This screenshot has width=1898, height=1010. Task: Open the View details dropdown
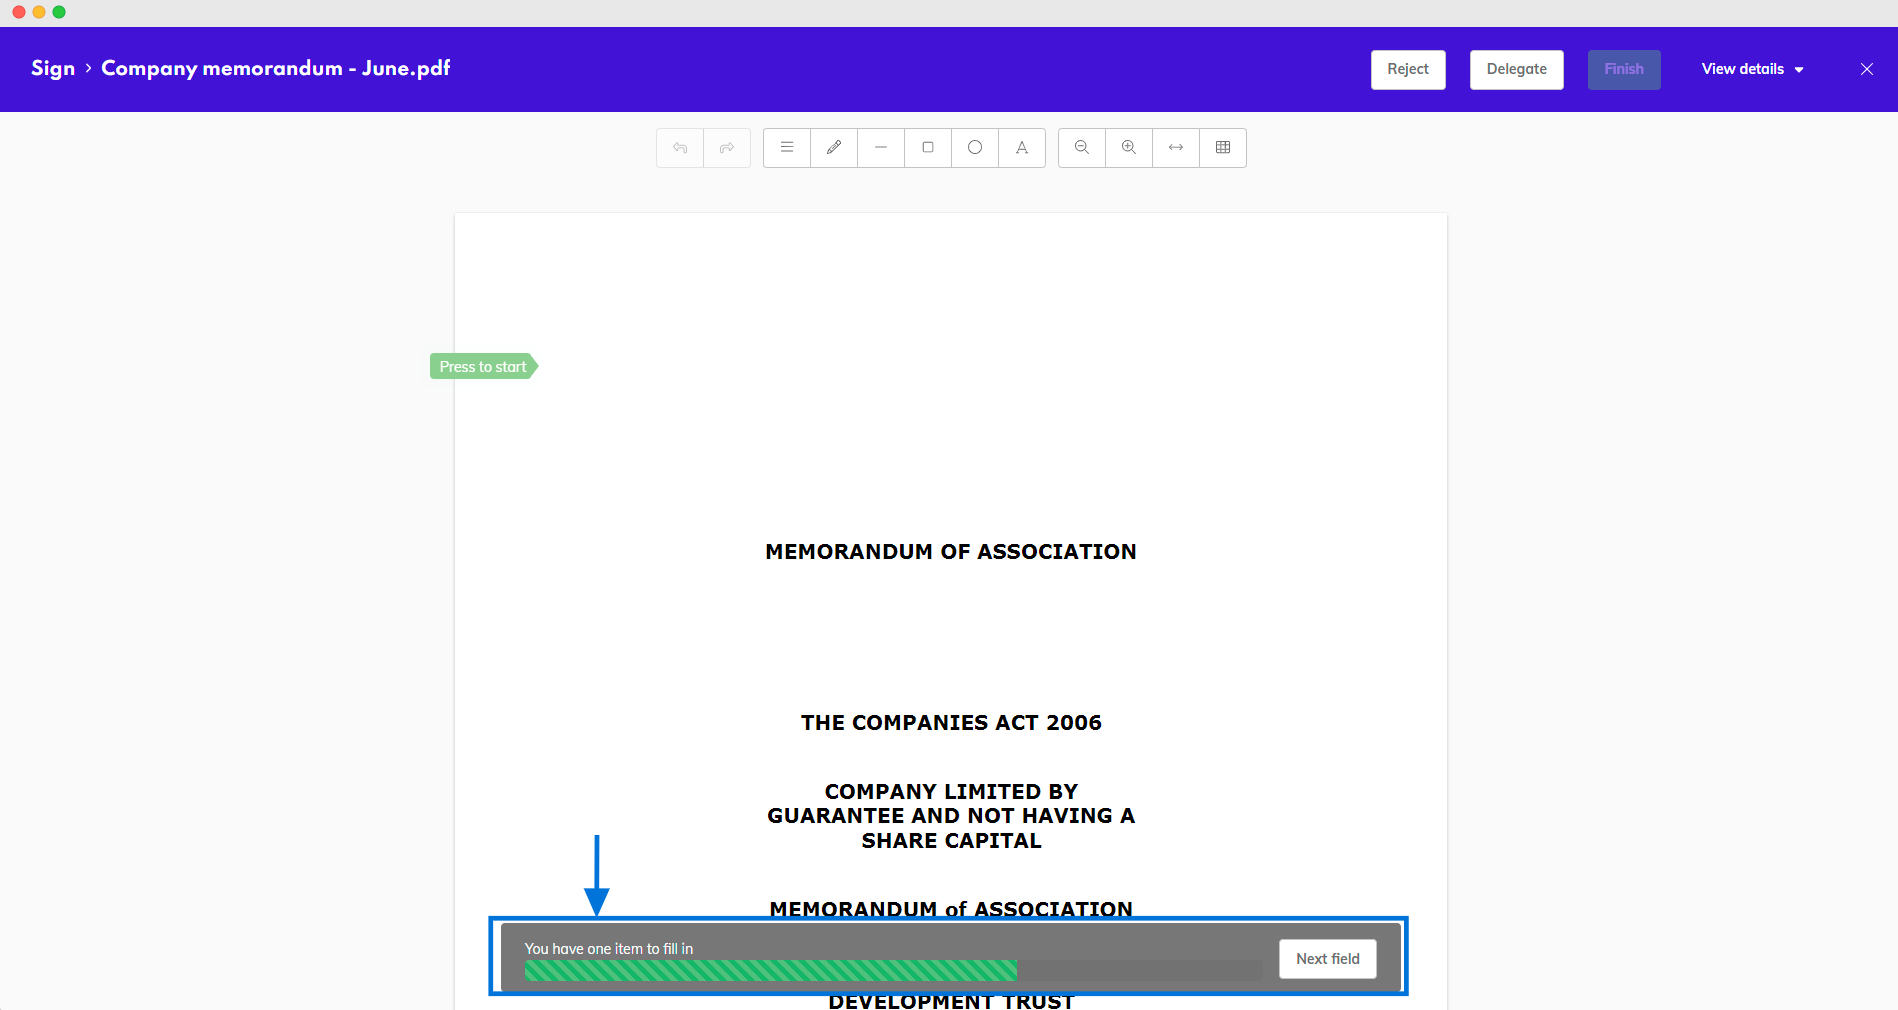tap(1751, 69)
